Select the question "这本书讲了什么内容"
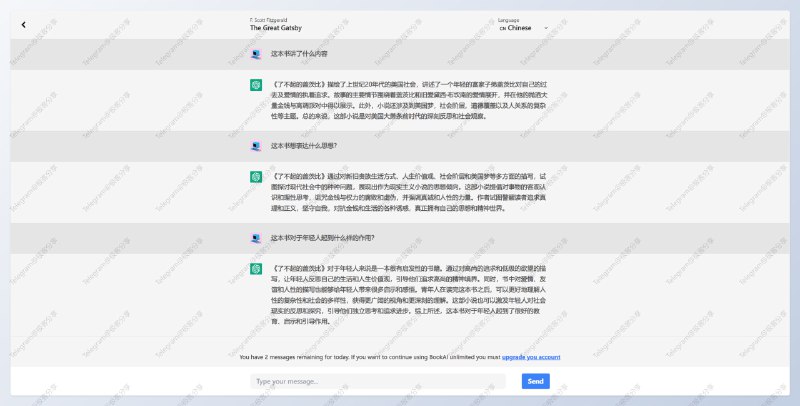Screen dimensions: 800x406 pyautogui.click(x=299, y=54)
